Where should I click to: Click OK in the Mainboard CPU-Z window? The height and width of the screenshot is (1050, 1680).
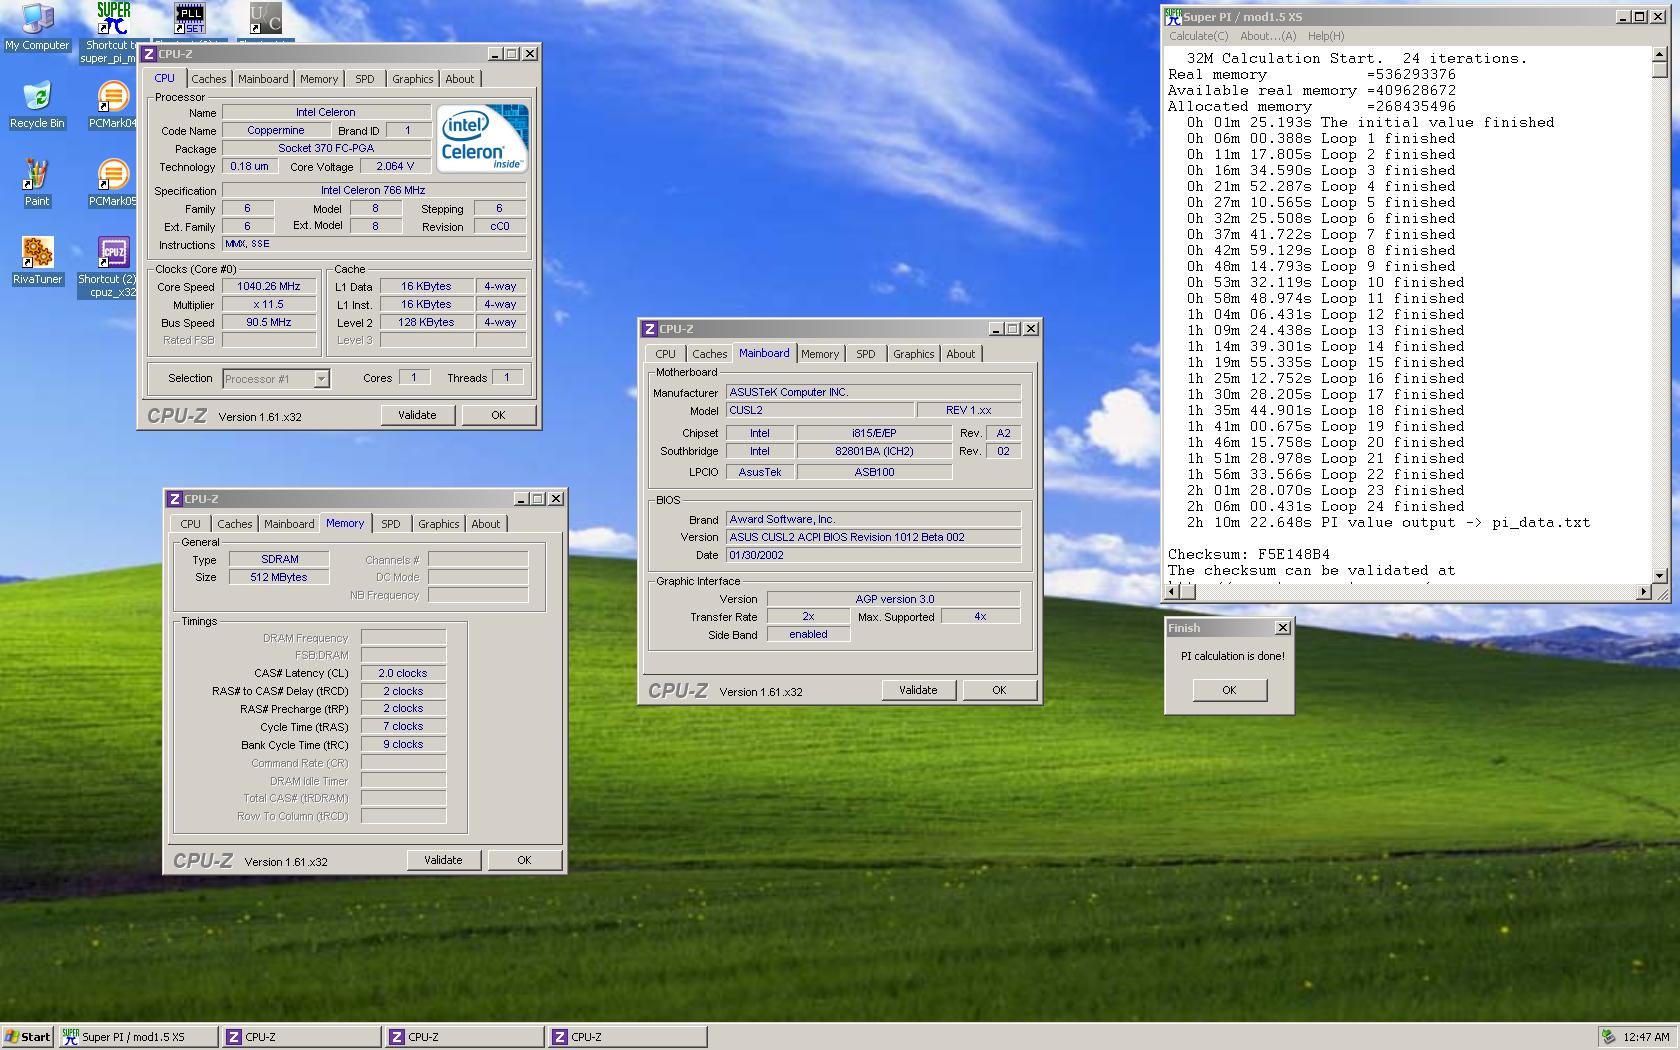point(999,690)
